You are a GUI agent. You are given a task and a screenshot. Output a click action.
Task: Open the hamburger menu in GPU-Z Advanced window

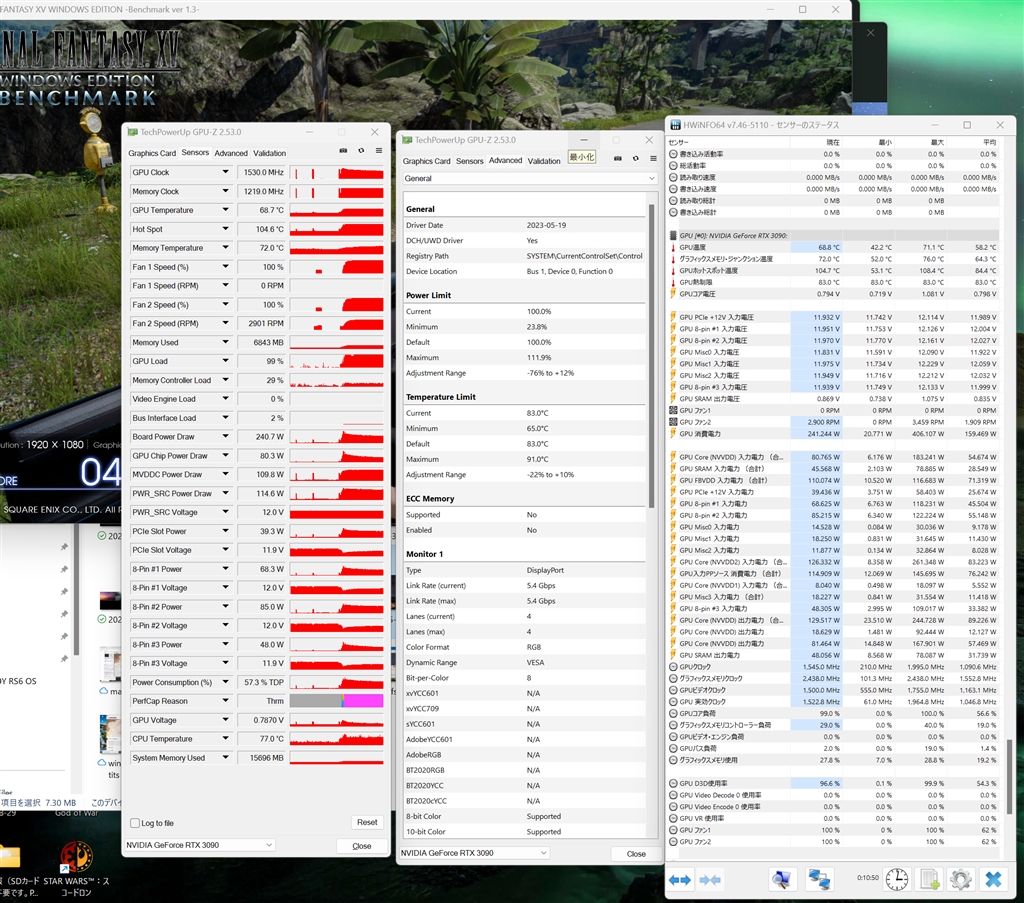(651, 158)
